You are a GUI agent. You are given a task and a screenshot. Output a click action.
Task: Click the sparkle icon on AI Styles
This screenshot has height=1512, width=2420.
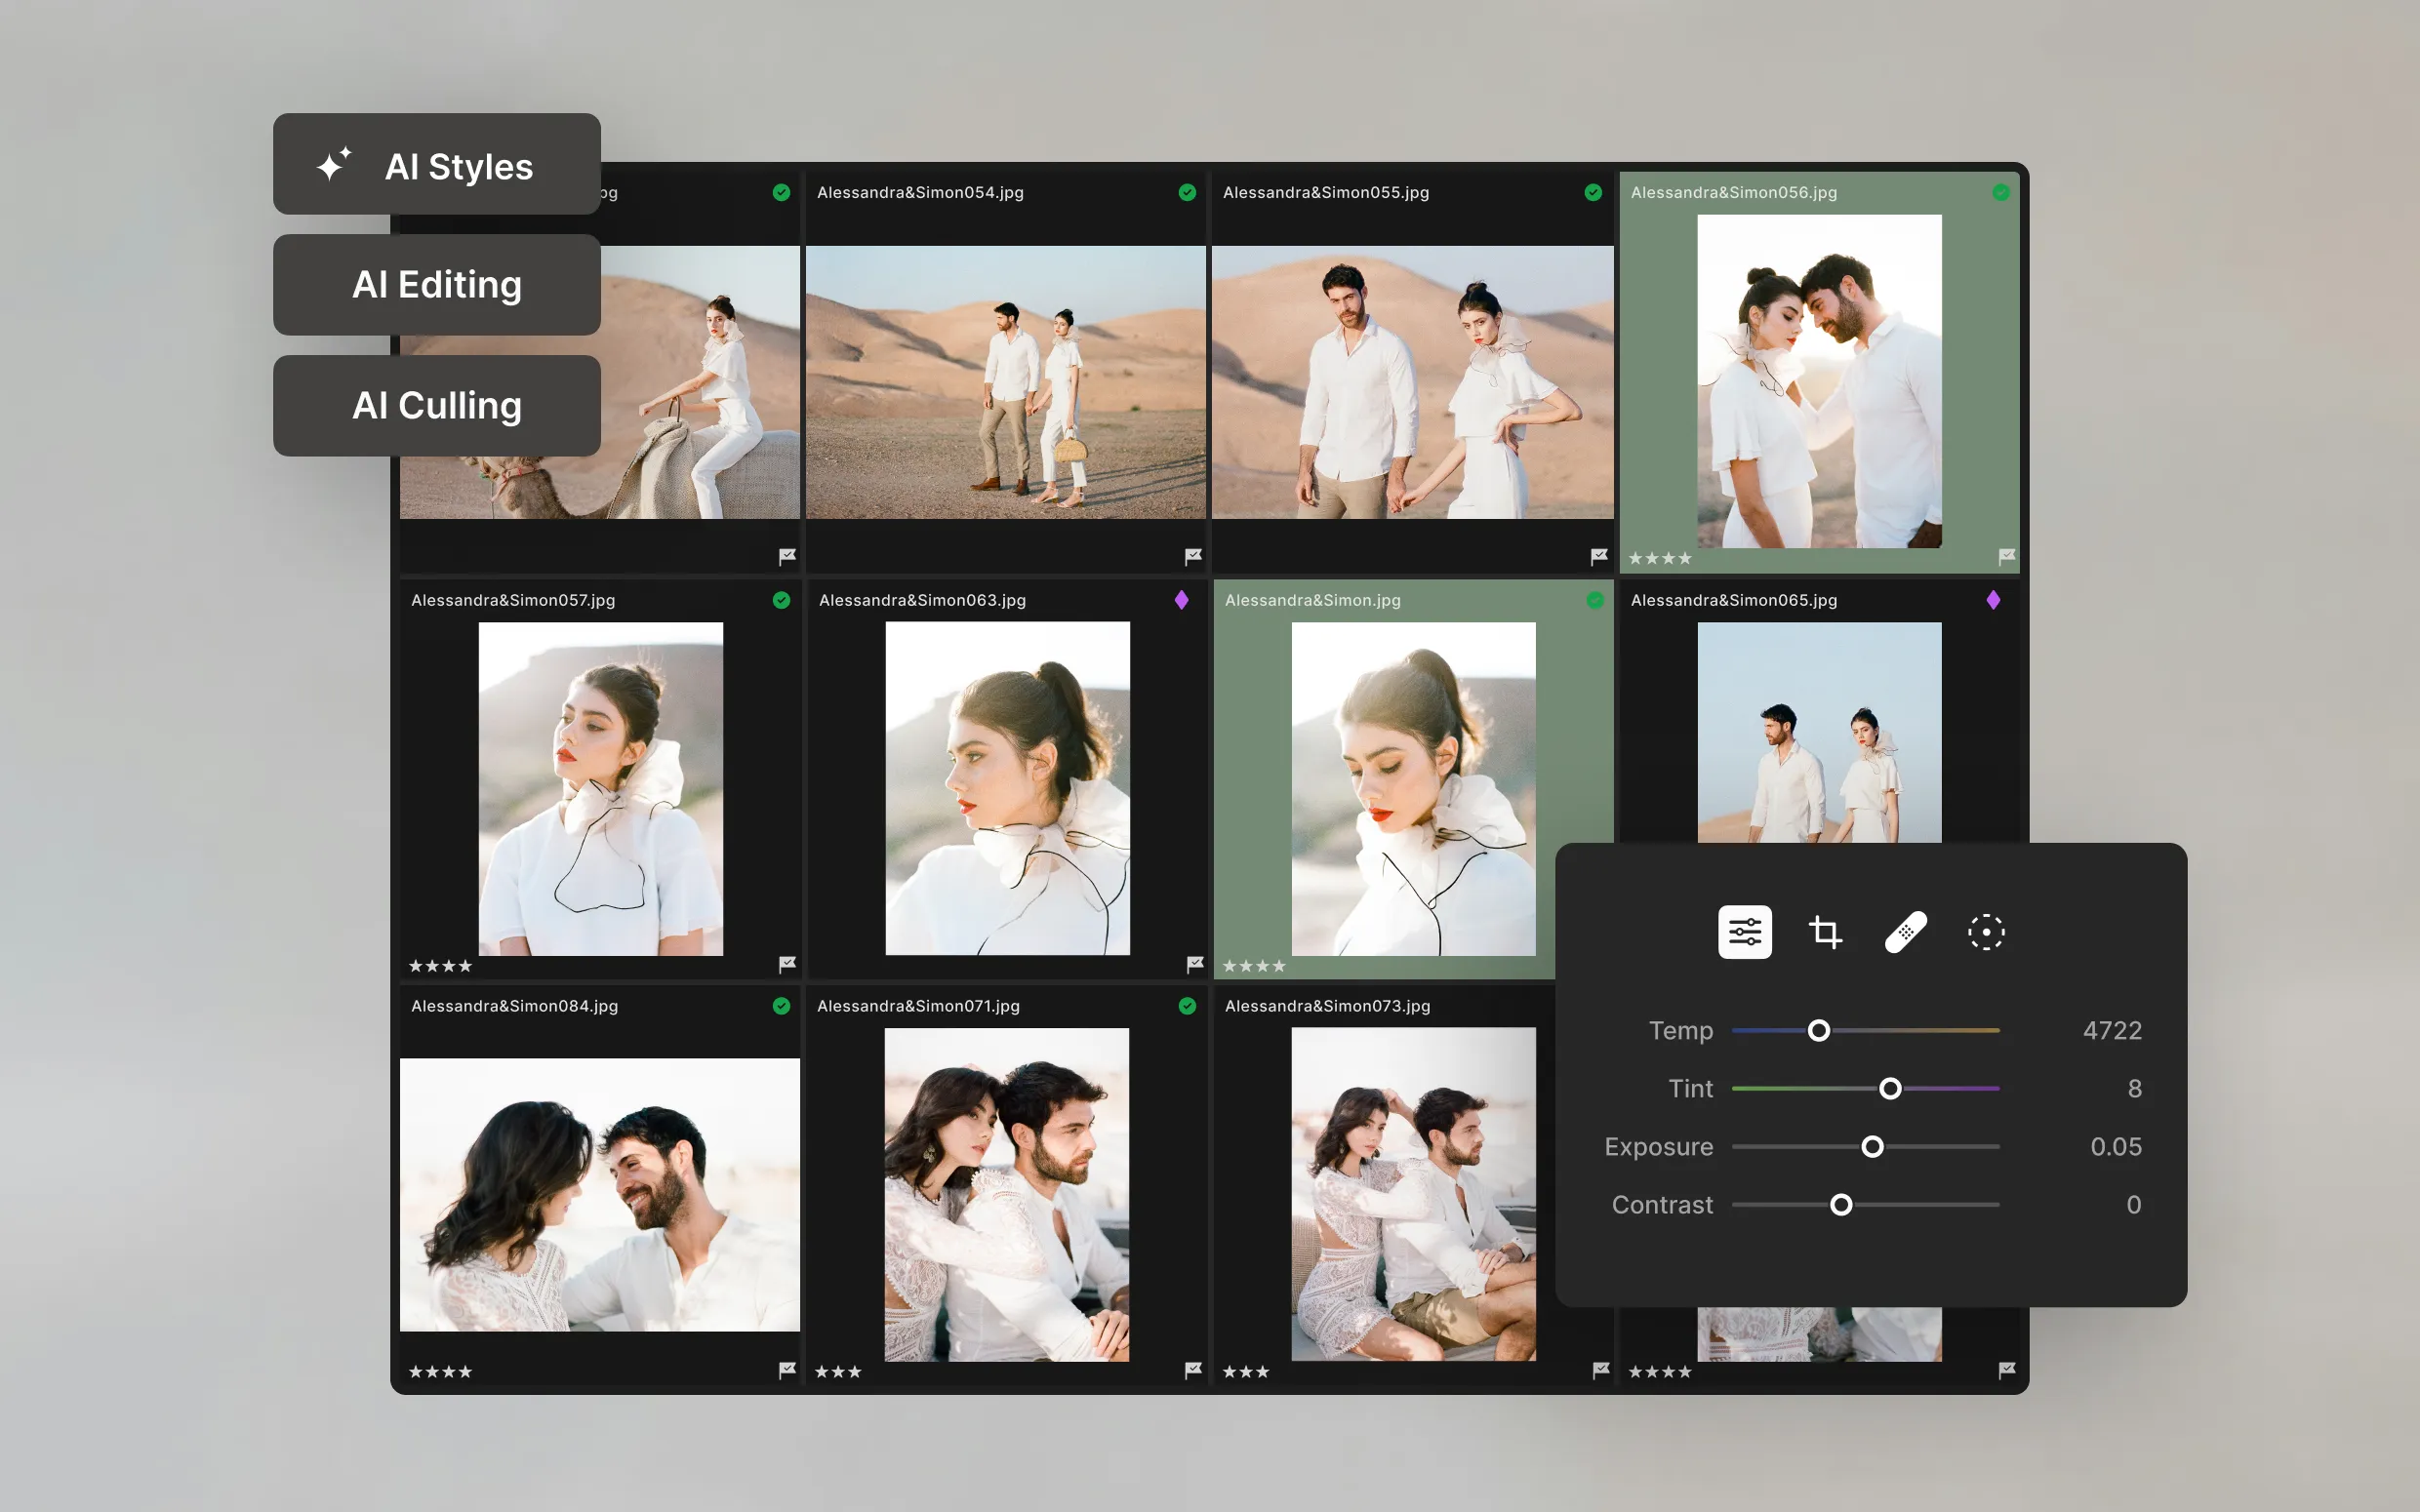(334, 164)
